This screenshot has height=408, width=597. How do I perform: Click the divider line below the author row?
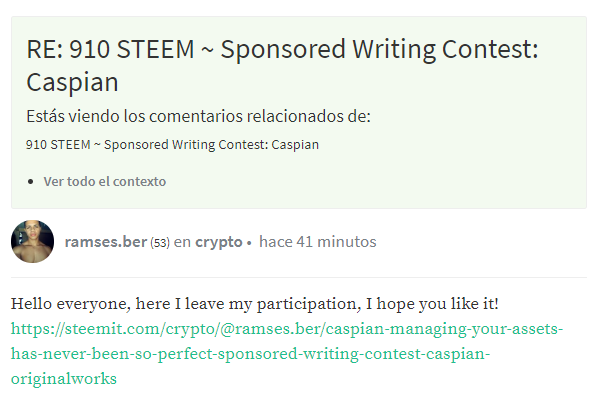click(298, 277)
